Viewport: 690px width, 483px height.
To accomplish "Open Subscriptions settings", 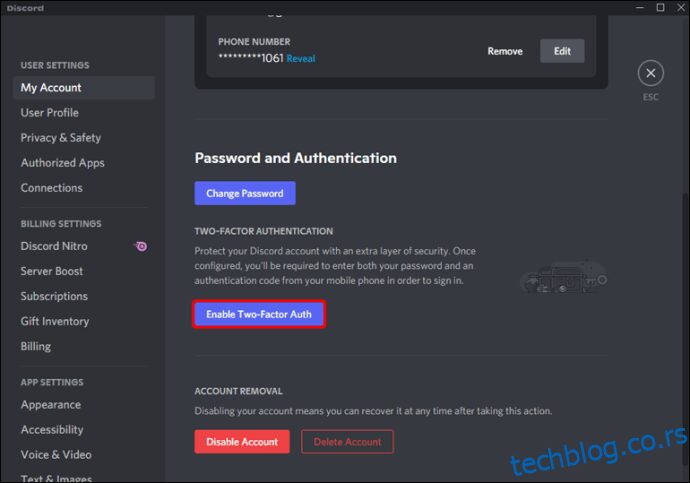I will click(x=84, y=296).
